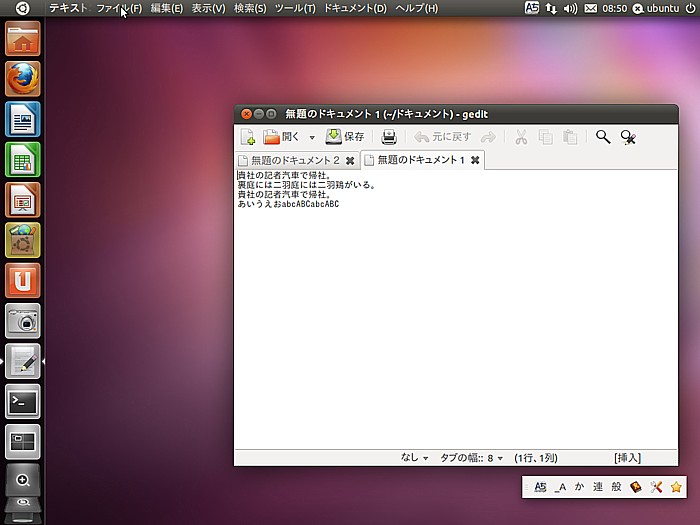The width and height of the screenshot is (700, 525).
Task: Launch LibreOffice Impress from launcher
Action: (23, 200)
